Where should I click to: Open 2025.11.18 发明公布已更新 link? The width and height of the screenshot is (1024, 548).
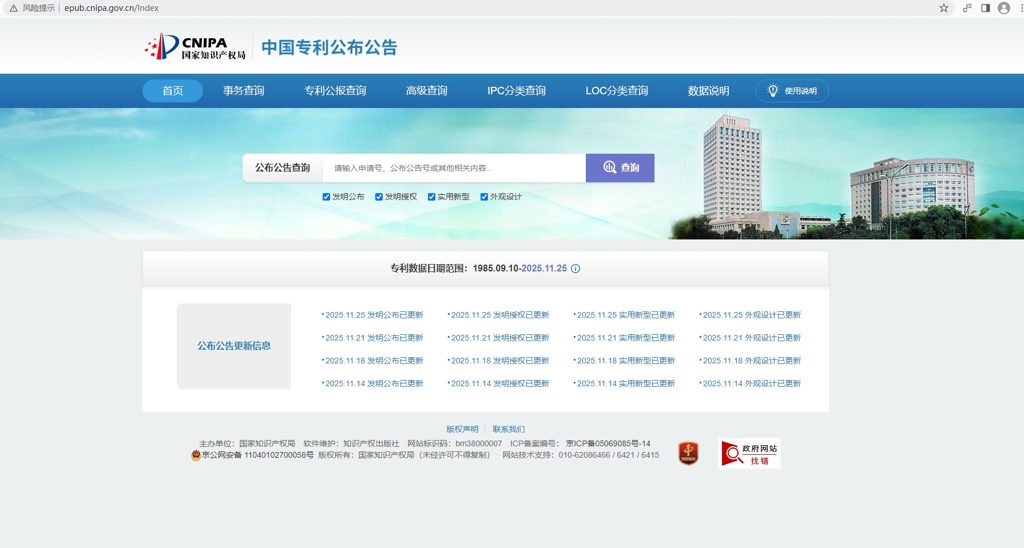point(374,361)
